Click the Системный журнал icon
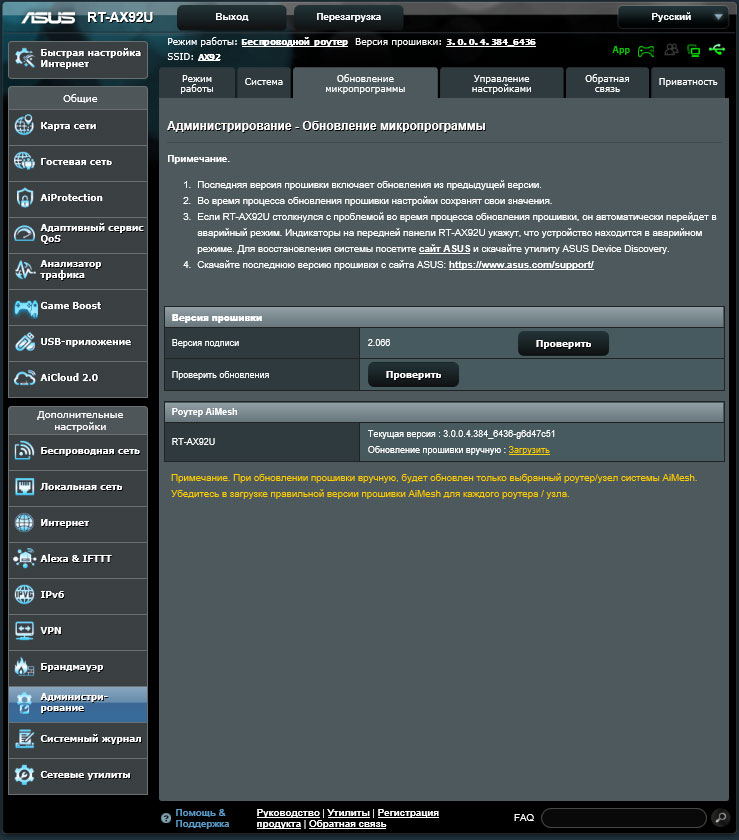Image resolution: width=739 pixels, height=840 pixels. [25, 739]
